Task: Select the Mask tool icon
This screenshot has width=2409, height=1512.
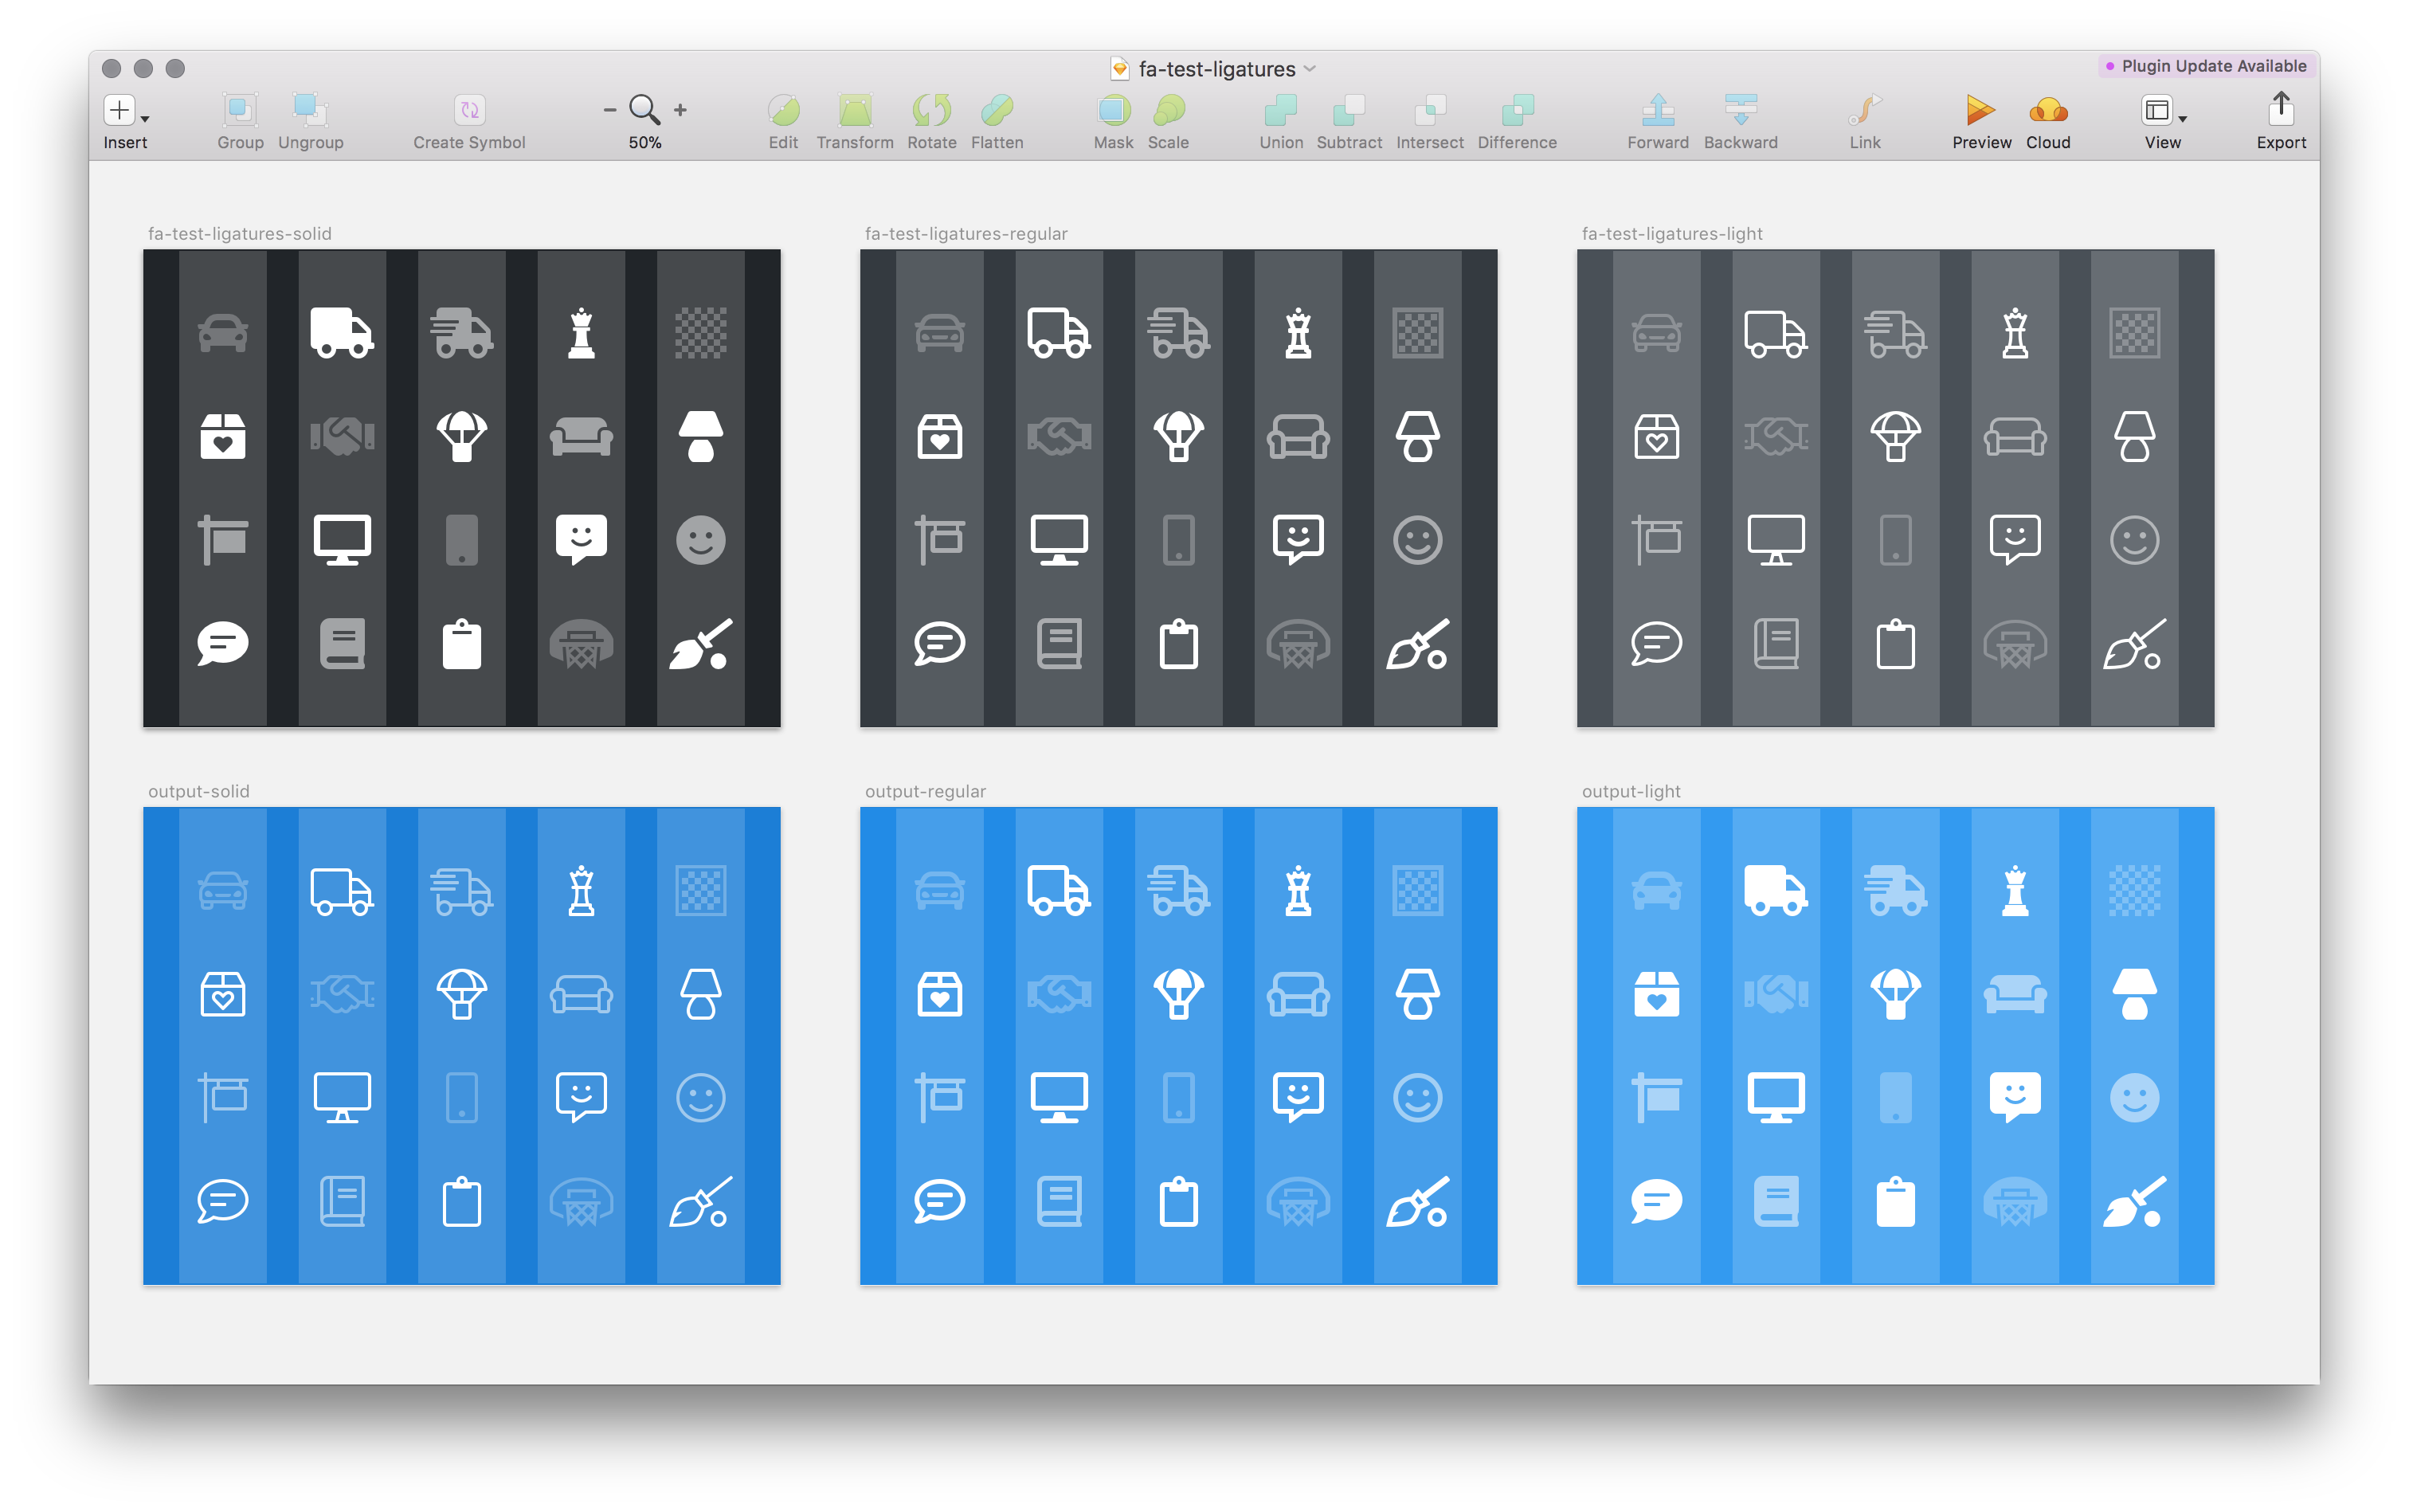Action: coord(1113,109)
